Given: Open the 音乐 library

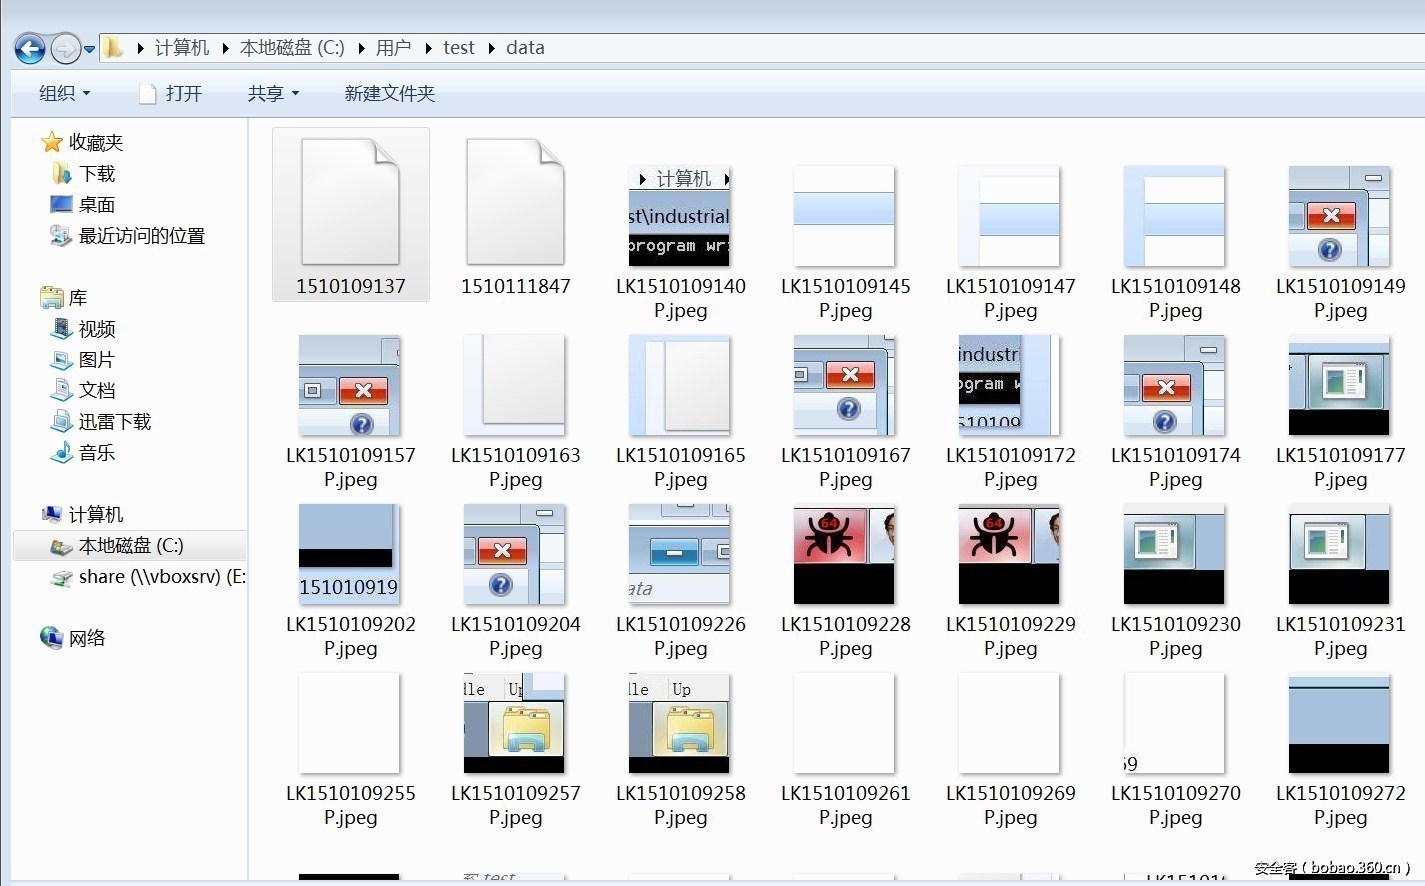Looking at the screenshot, I should pyautogui.click(x=96, y=453).
